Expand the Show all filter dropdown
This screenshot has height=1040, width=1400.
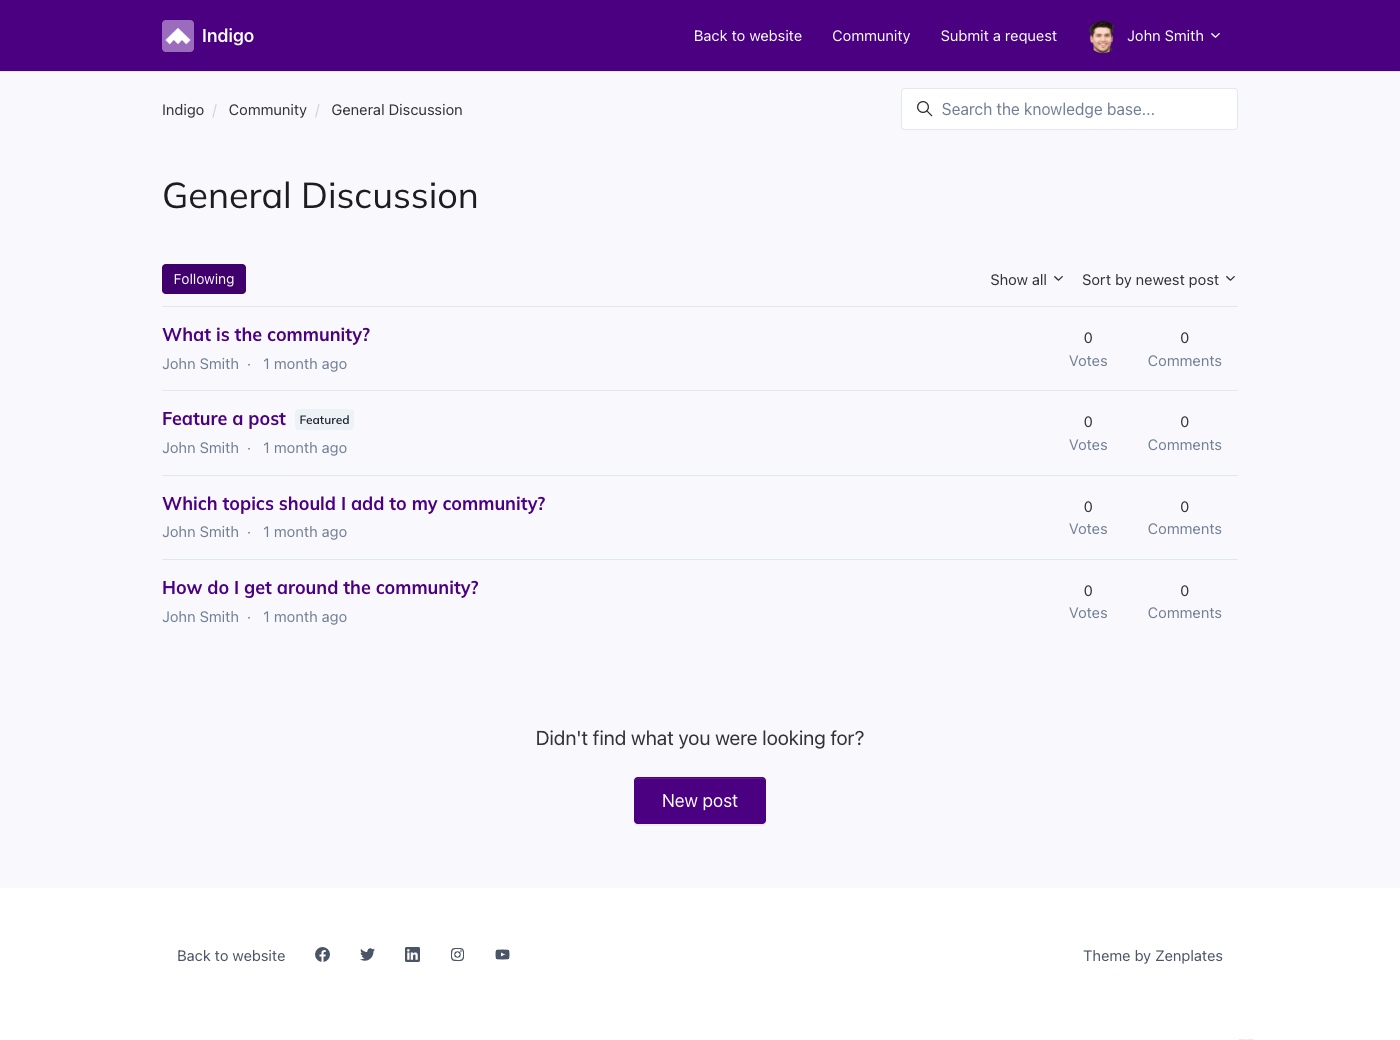click(x=1026, y=280)
